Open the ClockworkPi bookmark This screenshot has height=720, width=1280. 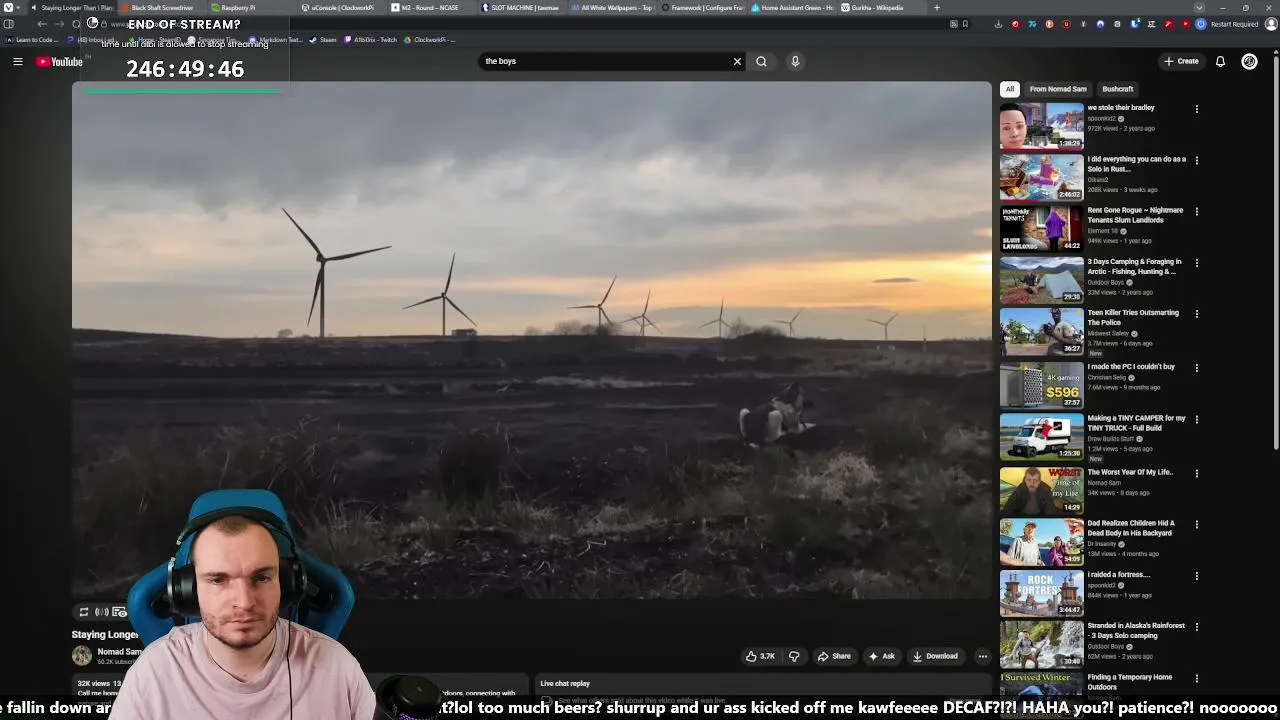click(x=430, y=40)
